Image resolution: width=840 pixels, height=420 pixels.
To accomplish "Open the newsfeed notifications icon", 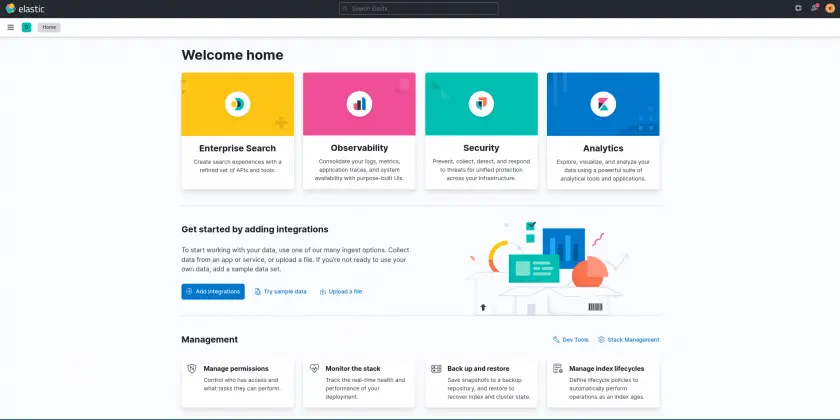I will coord(814,8).
